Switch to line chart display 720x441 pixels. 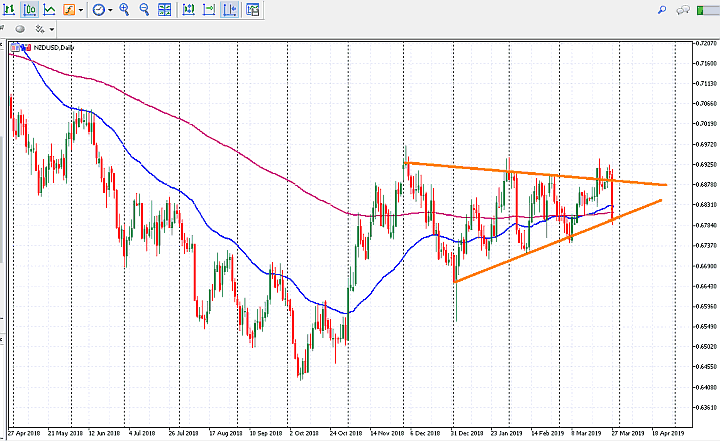coord(48,10)
